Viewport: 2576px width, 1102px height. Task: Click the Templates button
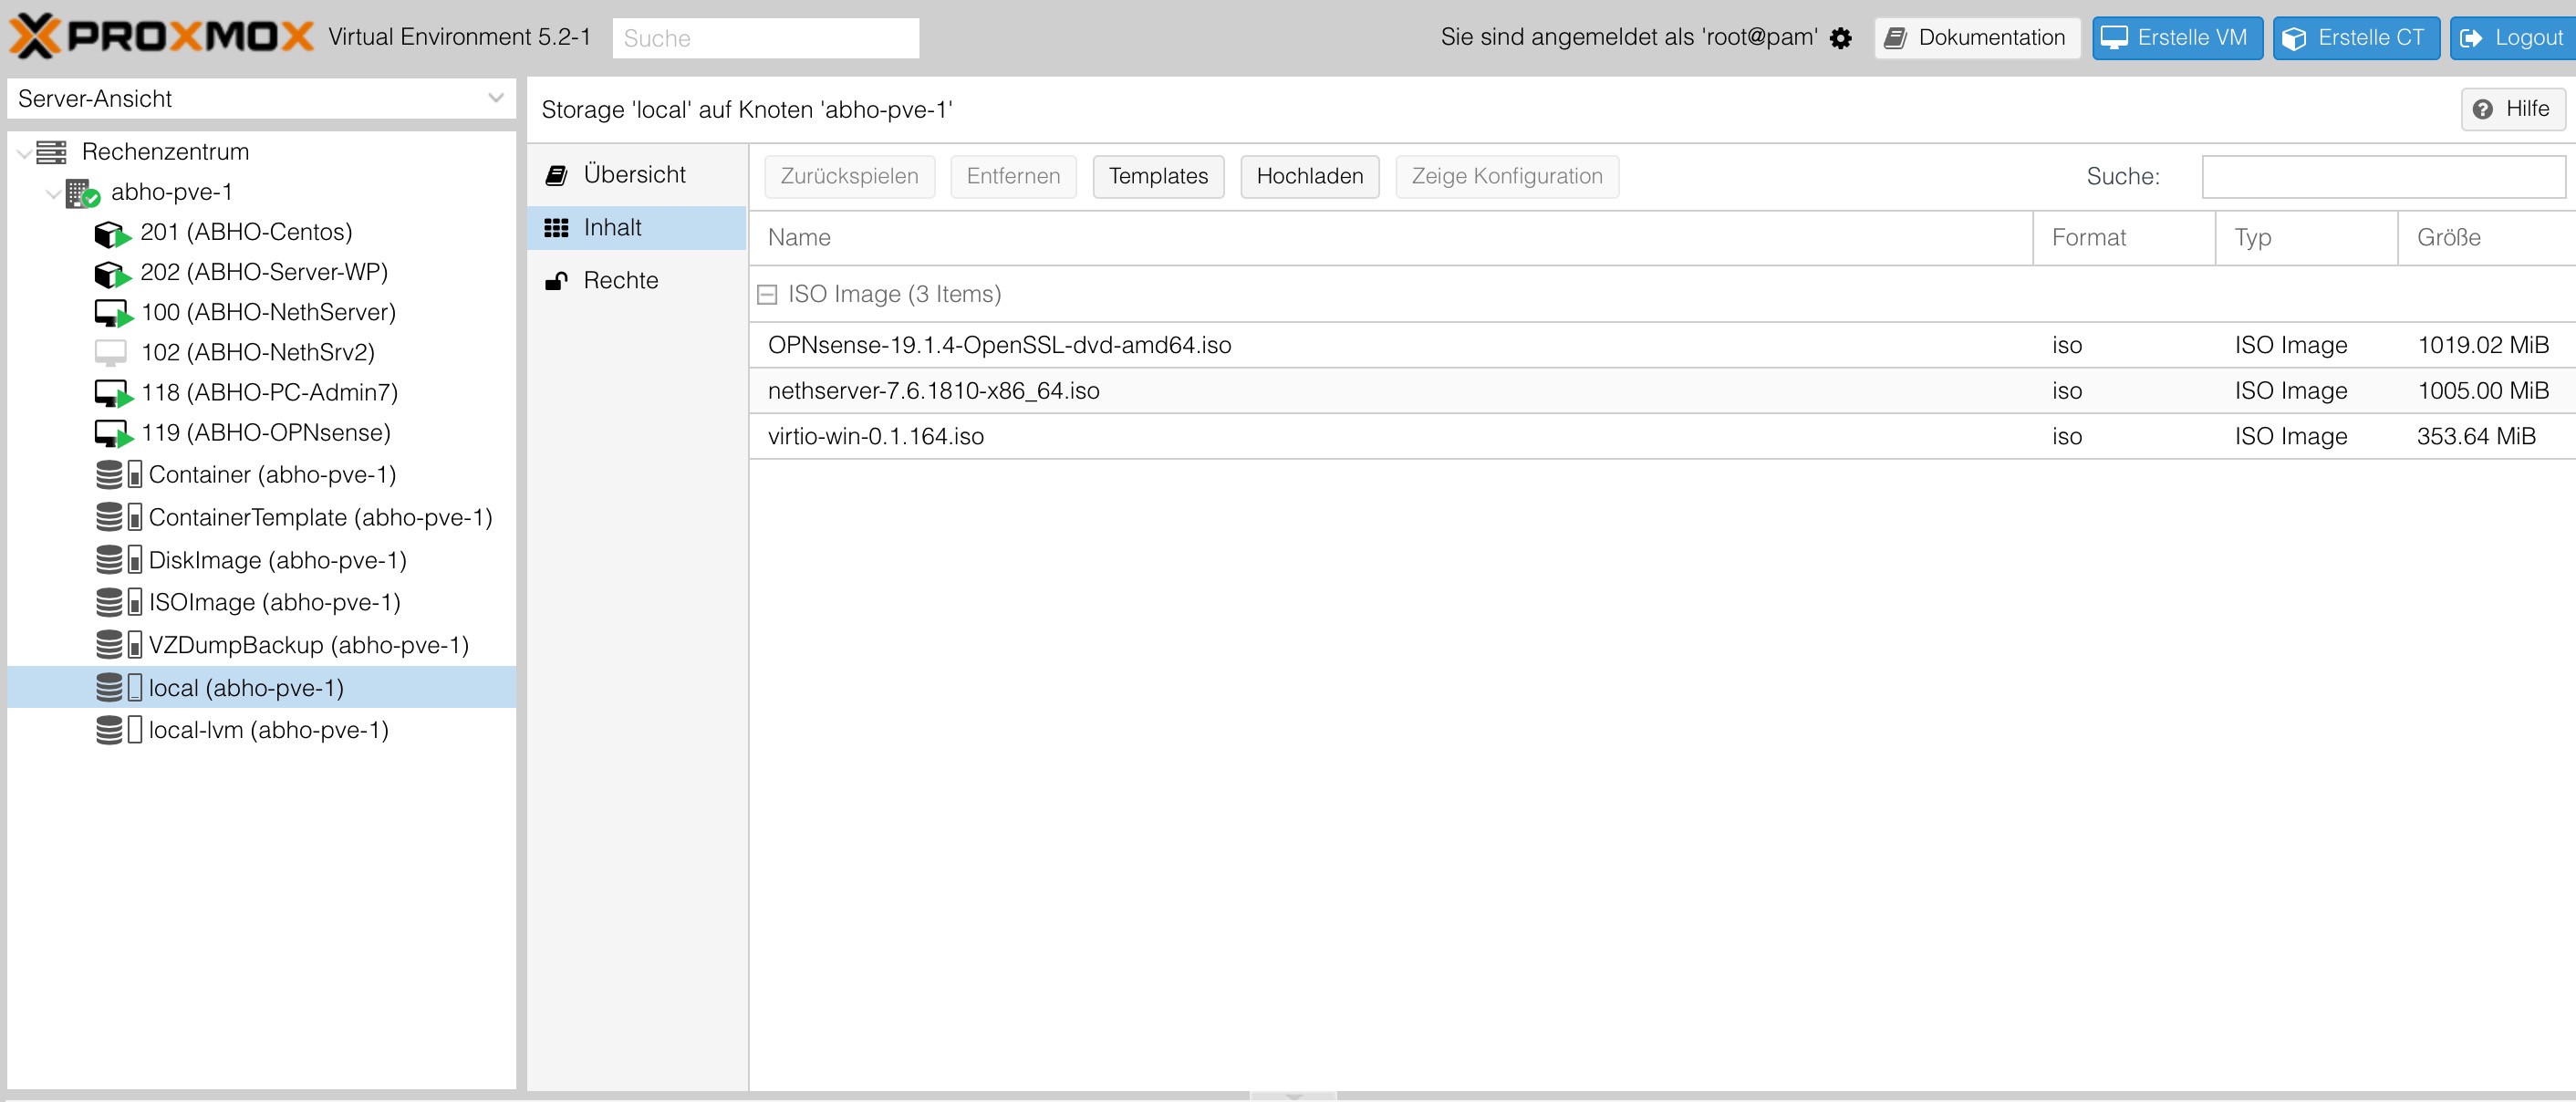tap(1158, 177)
